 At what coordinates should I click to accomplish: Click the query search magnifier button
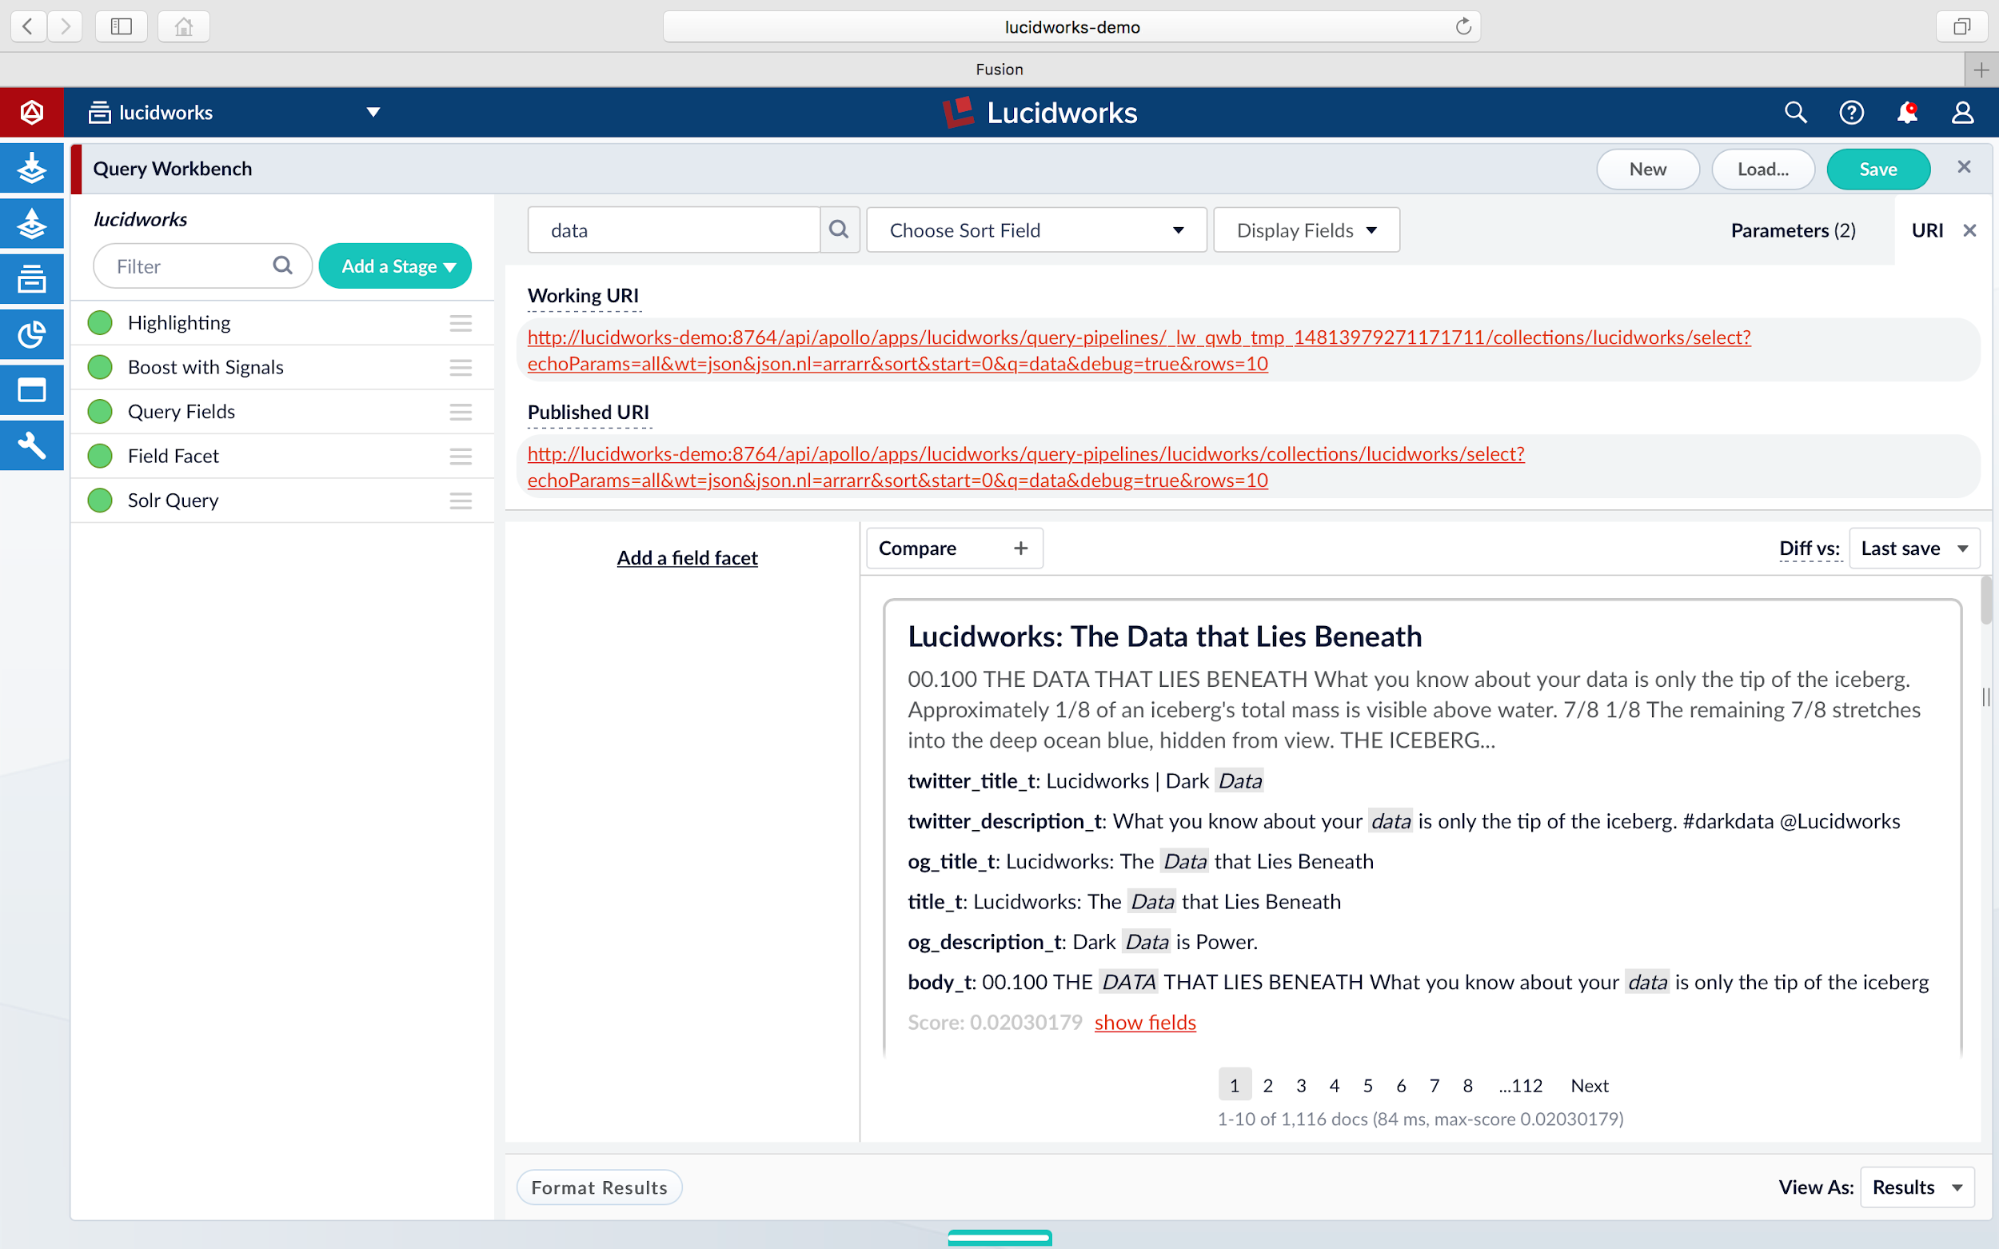tap(839, 230)
